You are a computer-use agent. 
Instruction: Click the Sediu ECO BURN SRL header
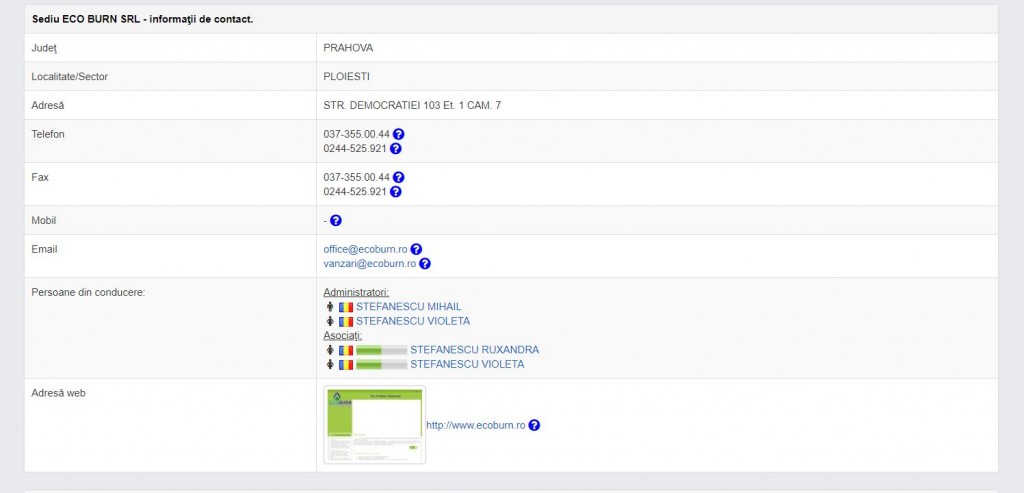(142, 19)
